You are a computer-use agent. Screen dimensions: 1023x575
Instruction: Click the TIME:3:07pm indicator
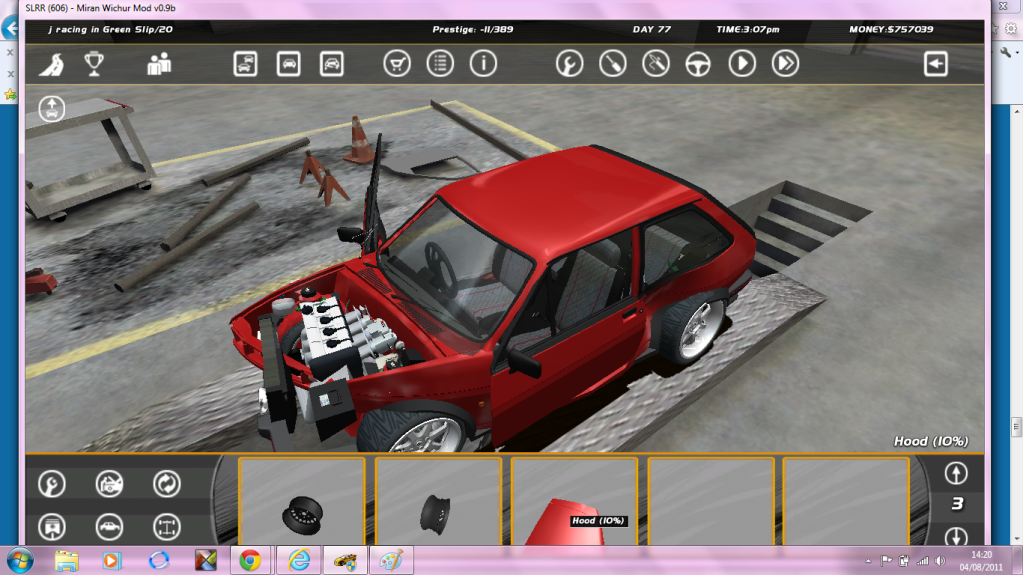click(748, 29)
